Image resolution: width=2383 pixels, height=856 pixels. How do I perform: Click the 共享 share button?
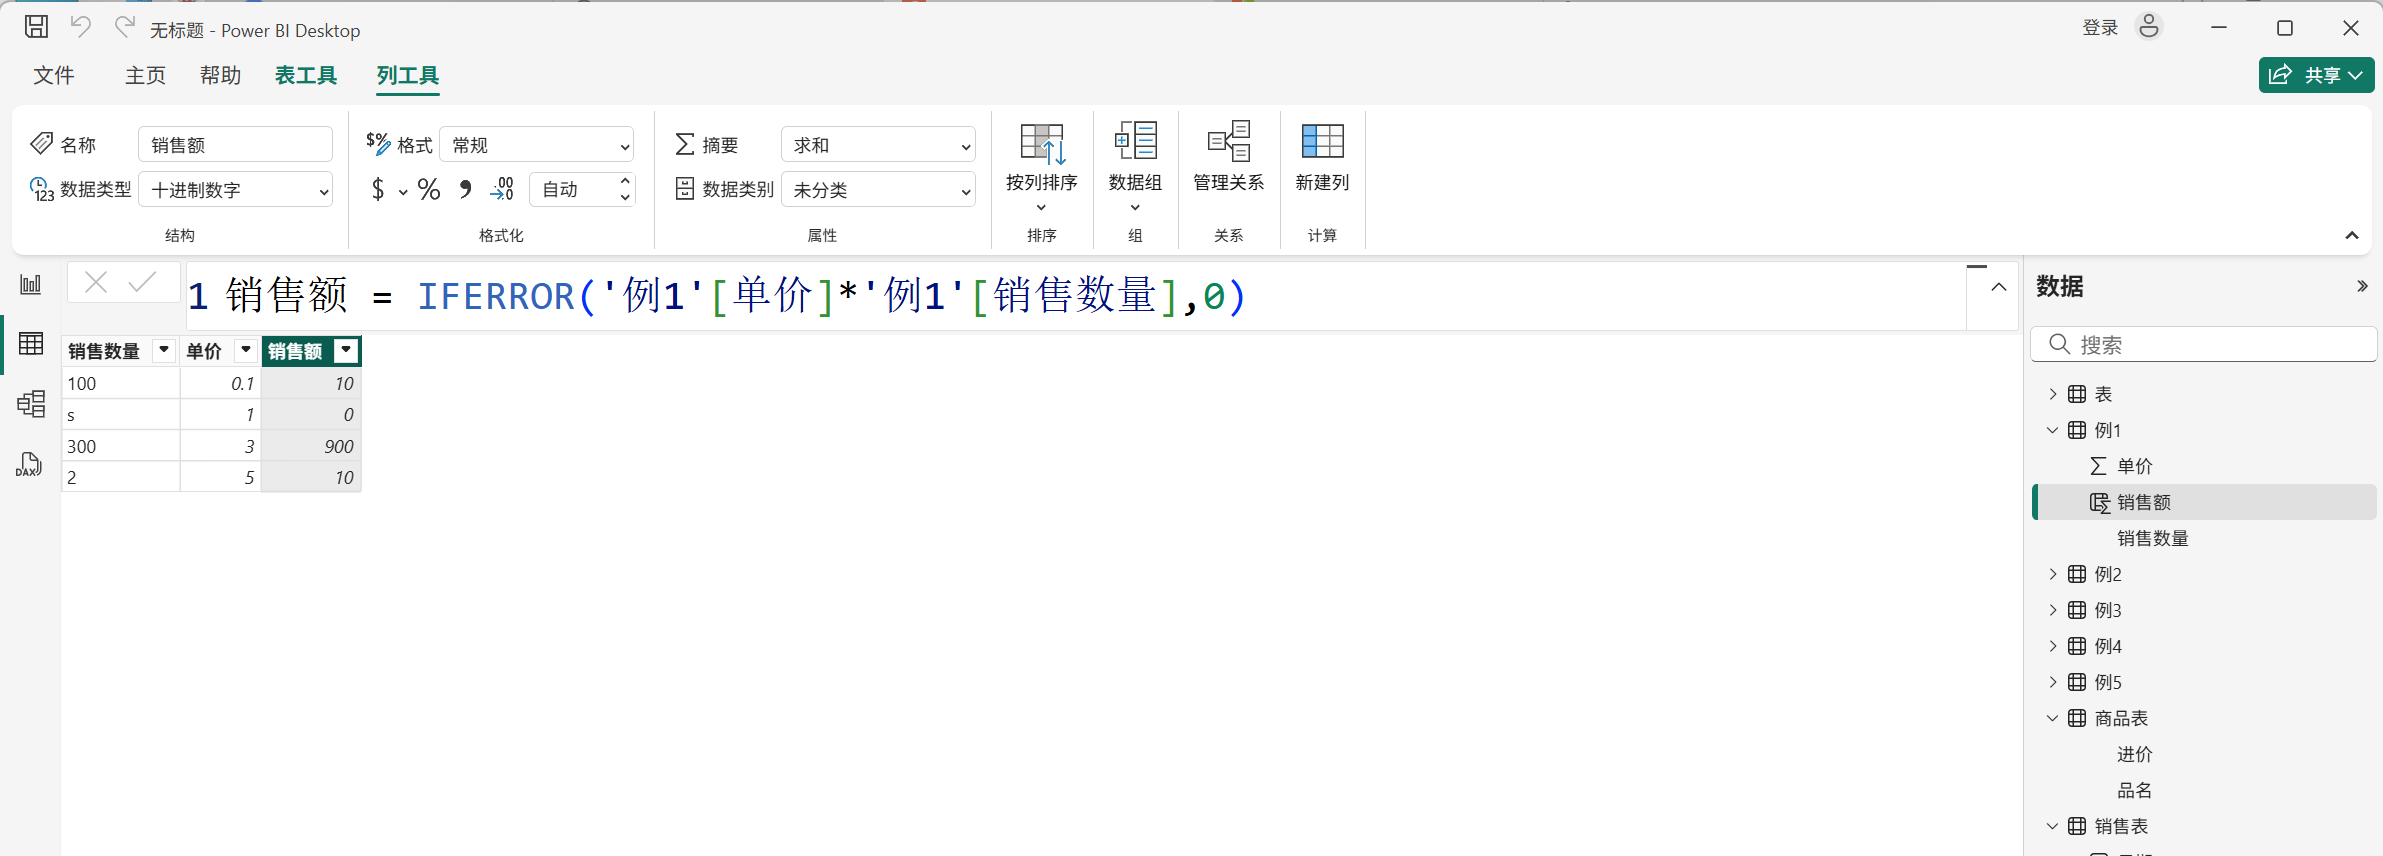[2316, 75]
